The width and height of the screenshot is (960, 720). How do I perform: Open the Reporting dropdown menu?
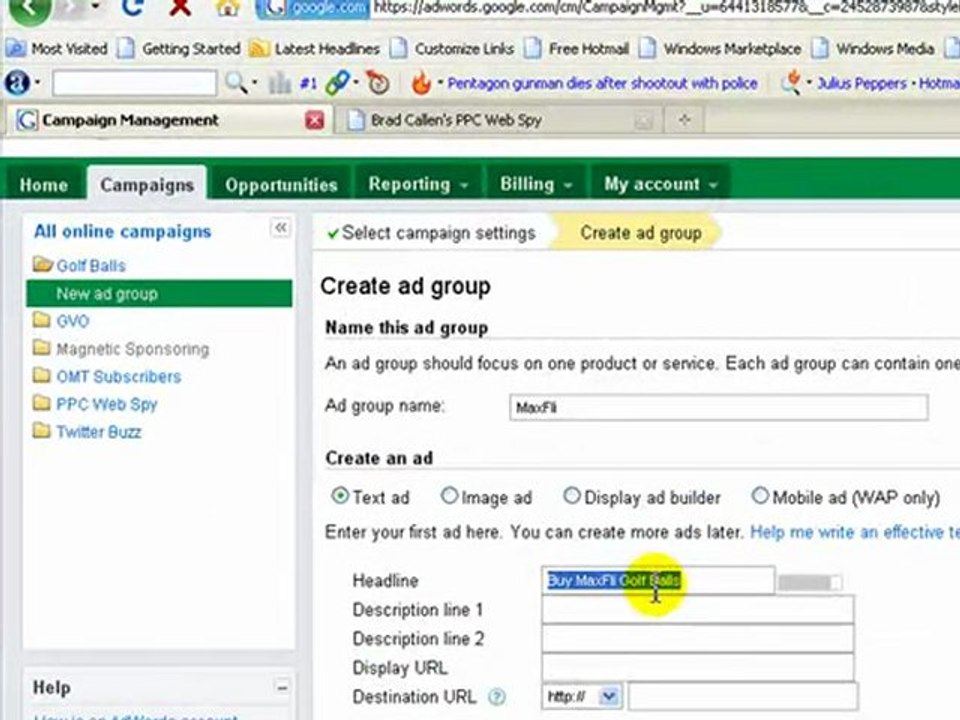(x=418, y=184)
